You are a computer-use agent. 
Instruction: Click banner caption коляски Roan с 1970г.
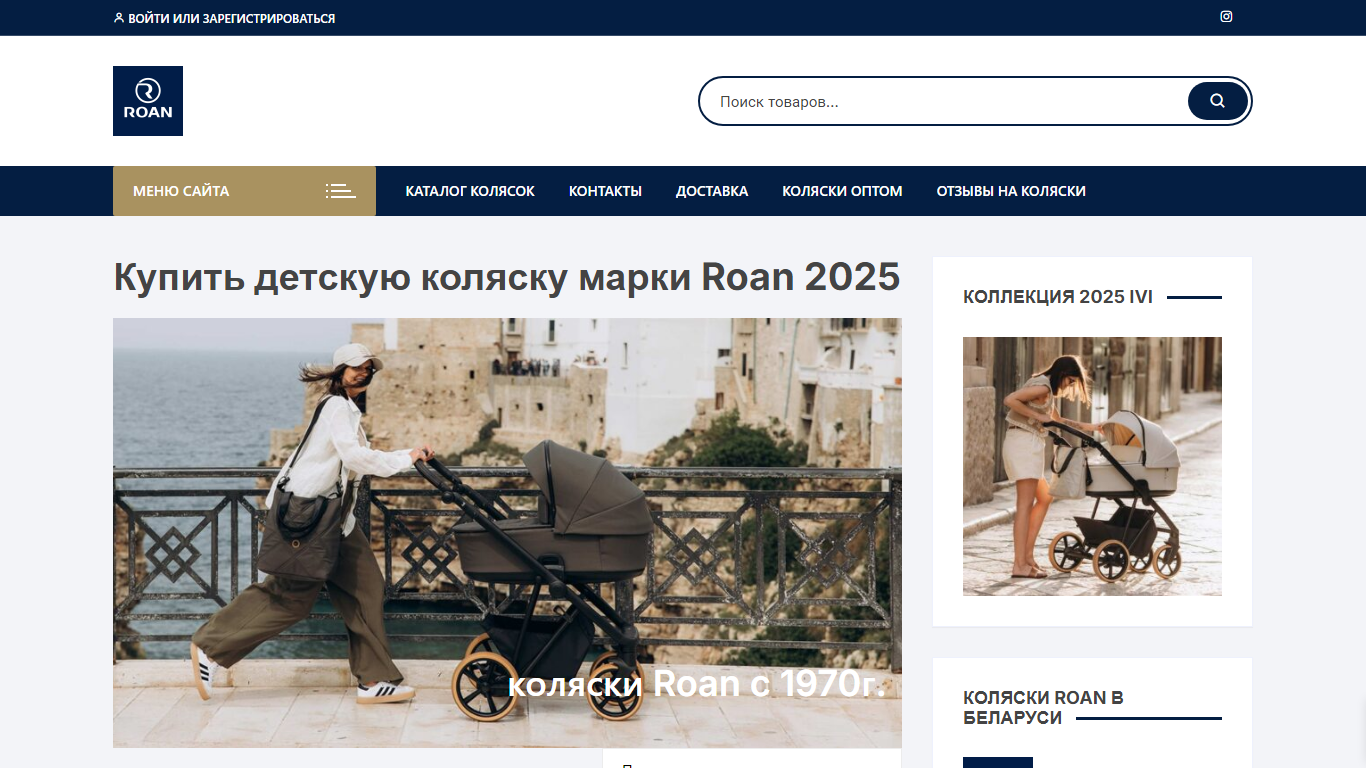(697, 684)
